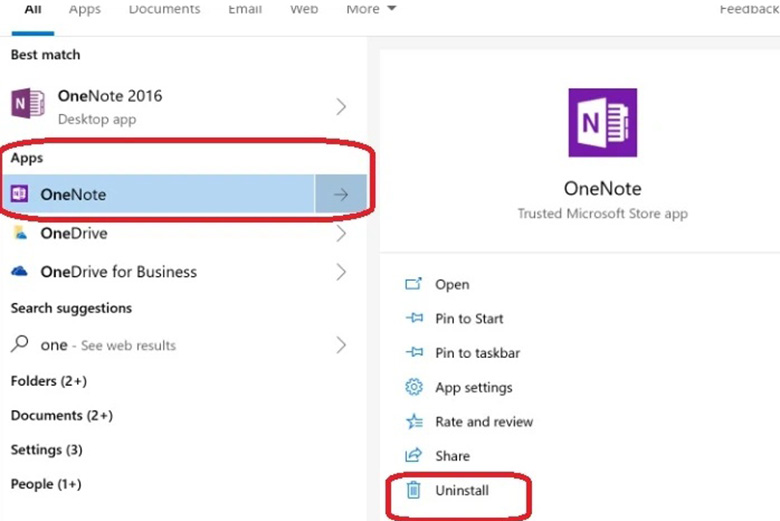Click the OneDrive app icon
Viewport: 780px width, 521px height.
point(19,232)
